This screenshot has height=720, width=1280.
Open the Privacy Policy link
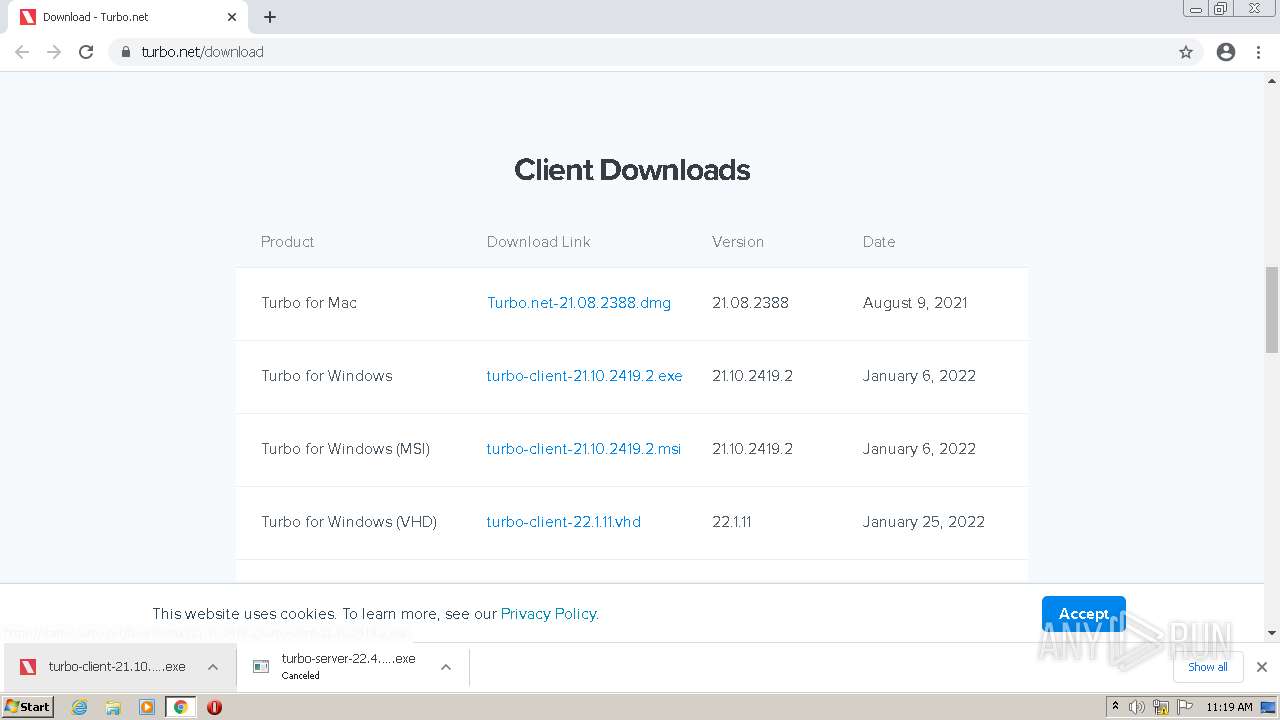coord(548,614)
